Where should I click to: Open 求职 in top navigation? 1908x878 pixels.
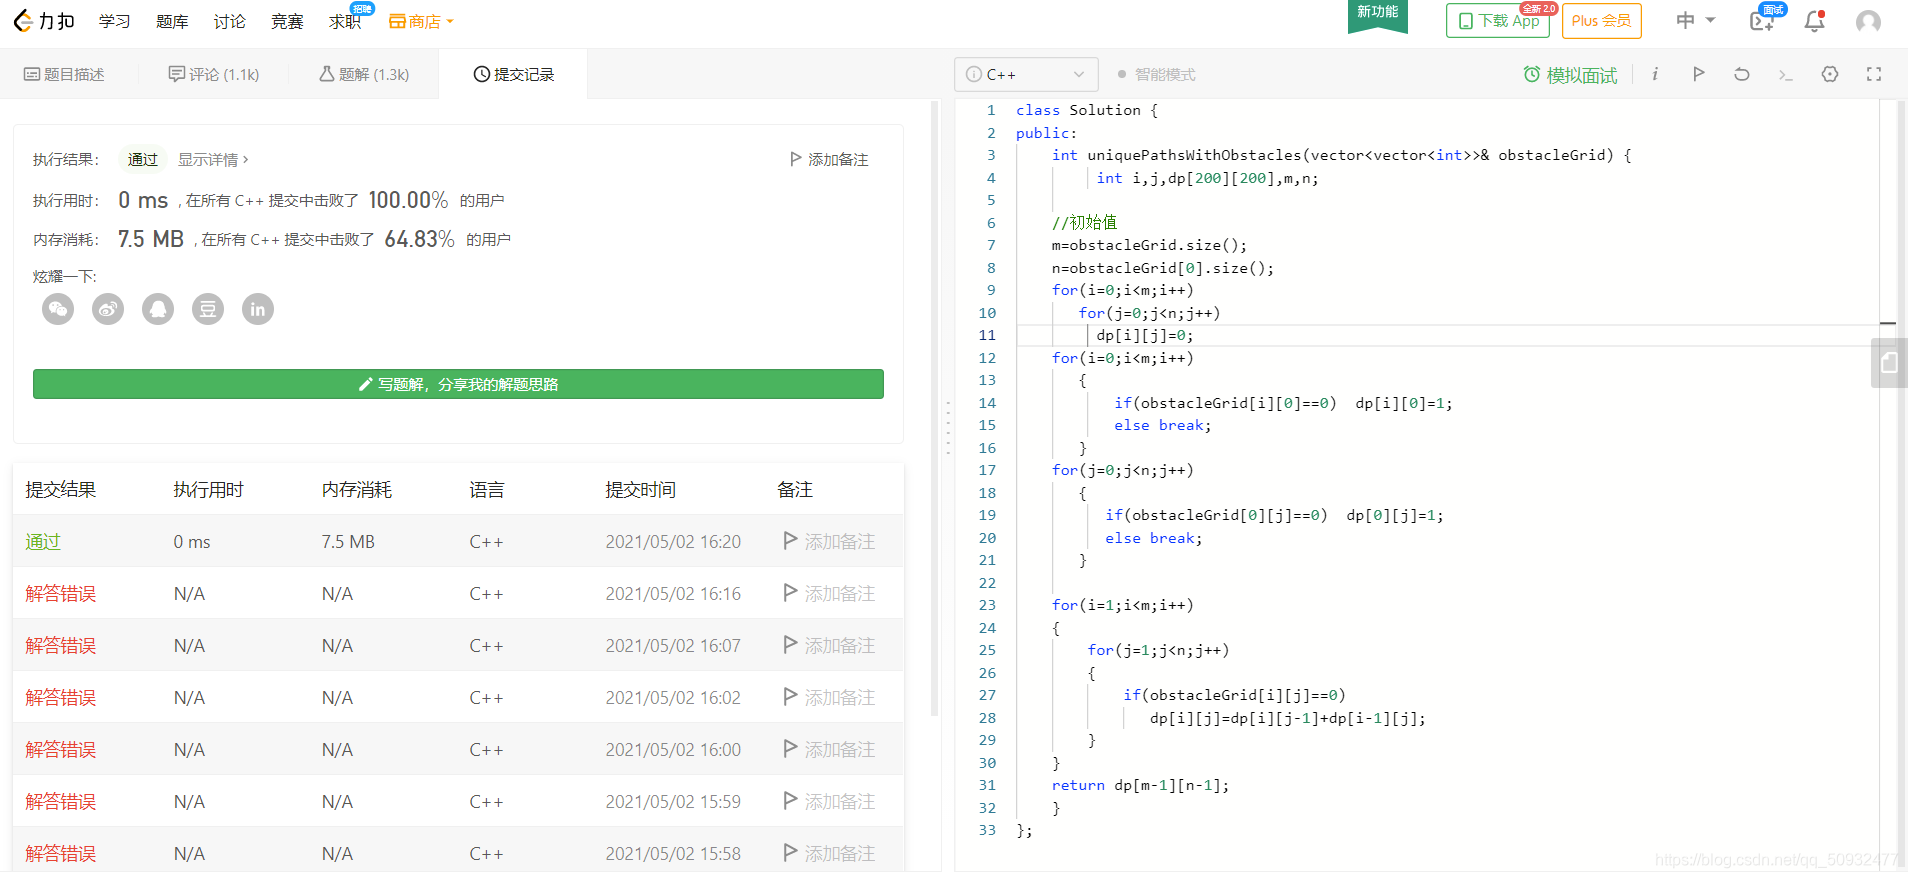[345, 21]
